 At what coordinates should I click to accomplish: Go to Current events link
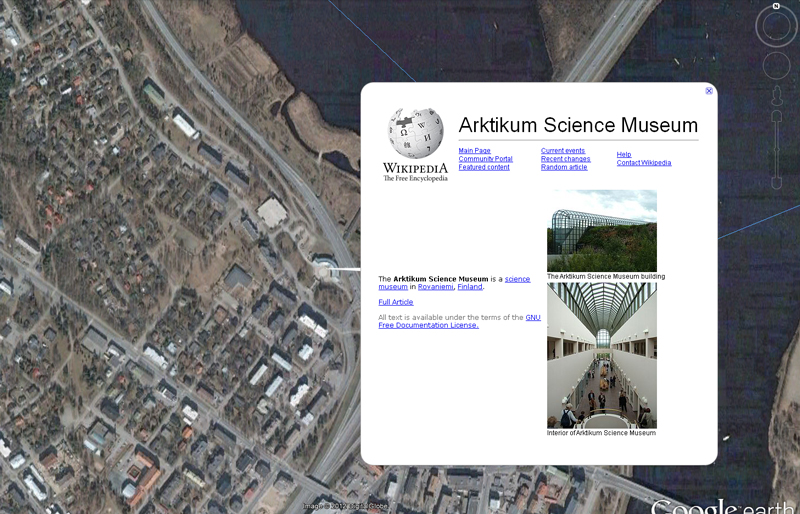coord(562,151)
